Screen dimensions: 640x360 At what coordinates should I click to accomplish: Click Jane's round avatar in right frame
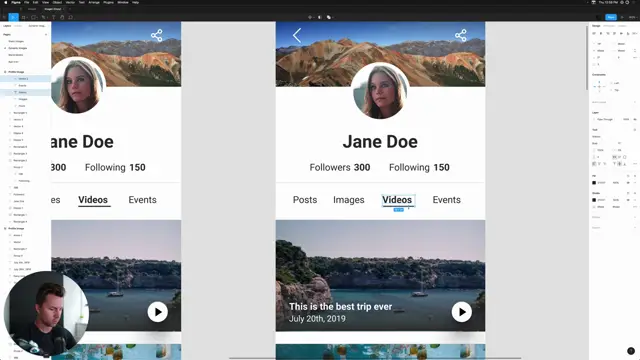pyautogui.click(x=380, y=91)
